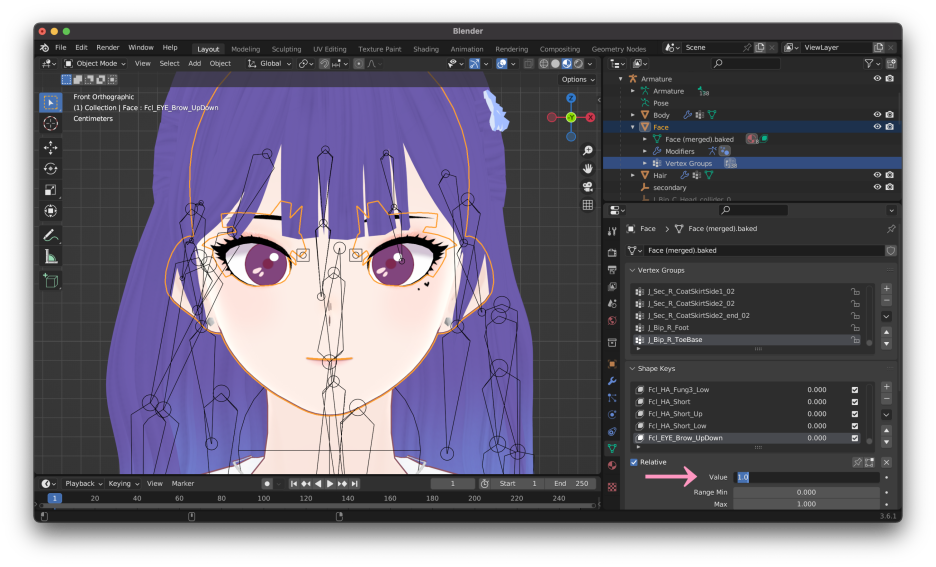
Task: Open the Render menu
Action: (x=108, y=47)
